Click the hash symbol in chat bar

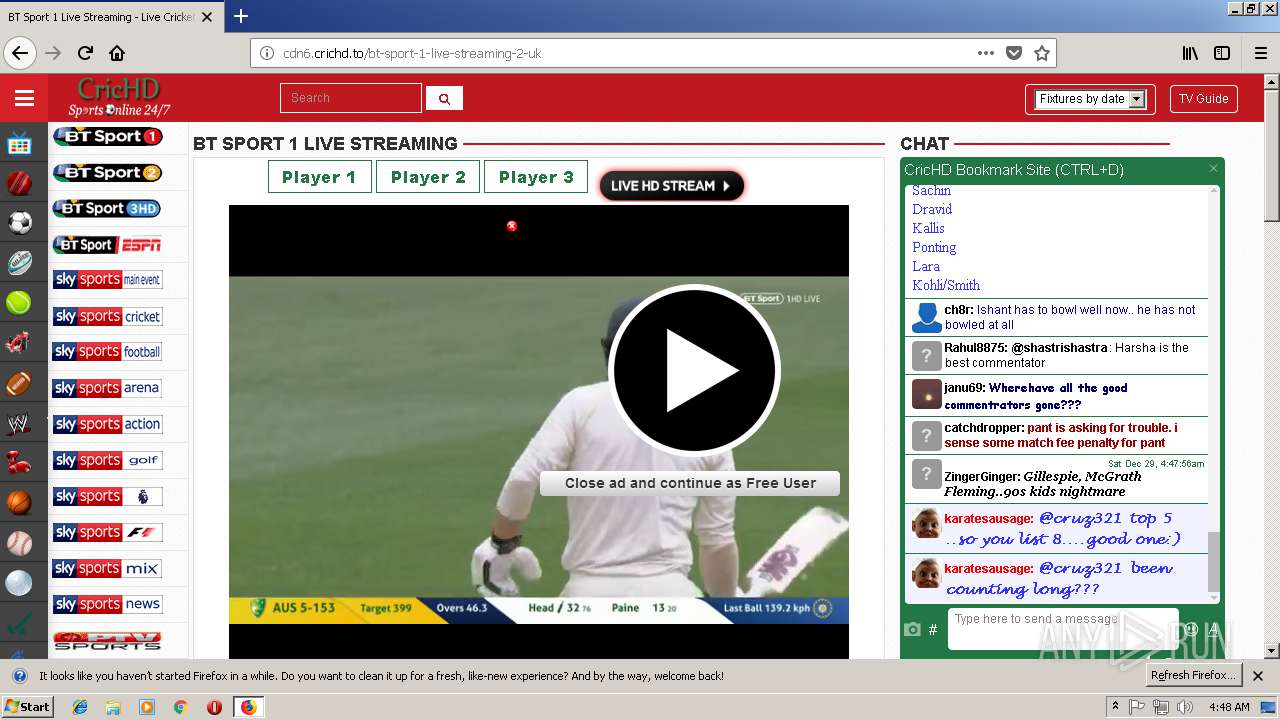tap(933, 629)
